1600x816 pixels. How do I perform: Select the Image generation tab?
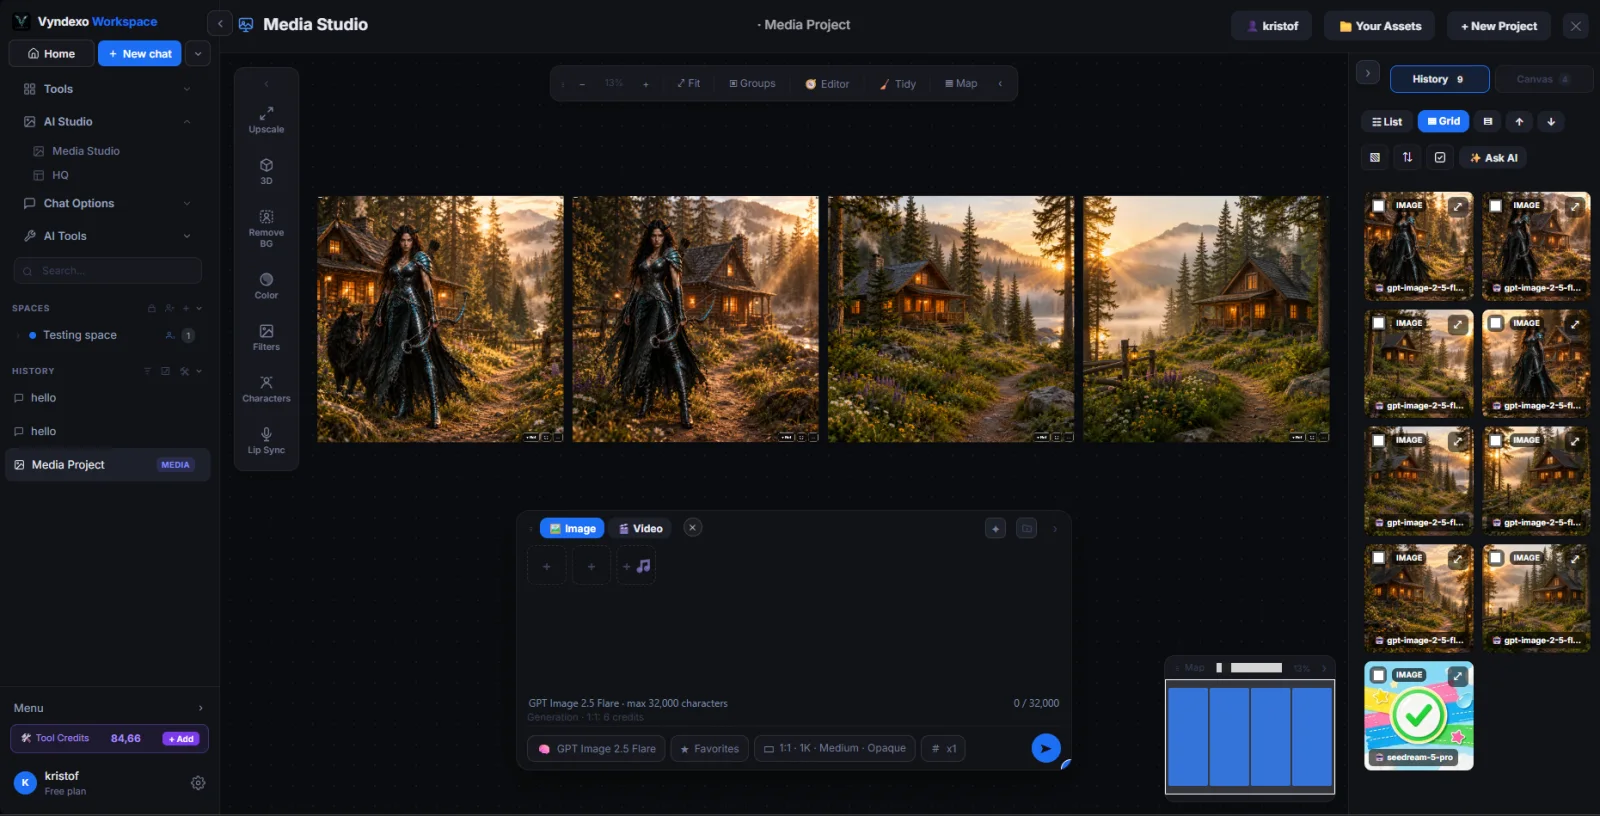click(x=572, y=528)
